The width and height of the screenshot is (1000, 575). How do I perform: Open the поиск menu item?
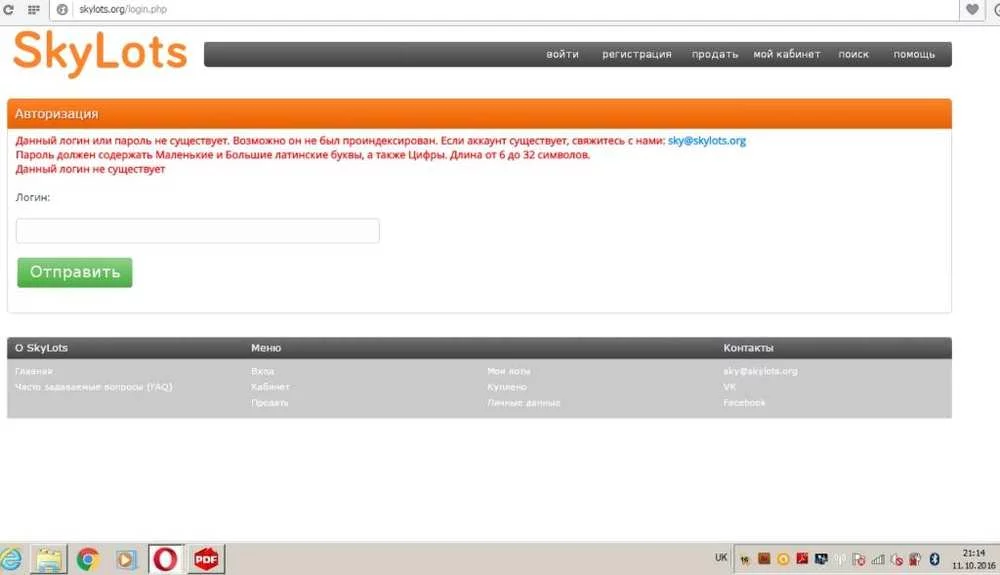[x=853, y=54]
